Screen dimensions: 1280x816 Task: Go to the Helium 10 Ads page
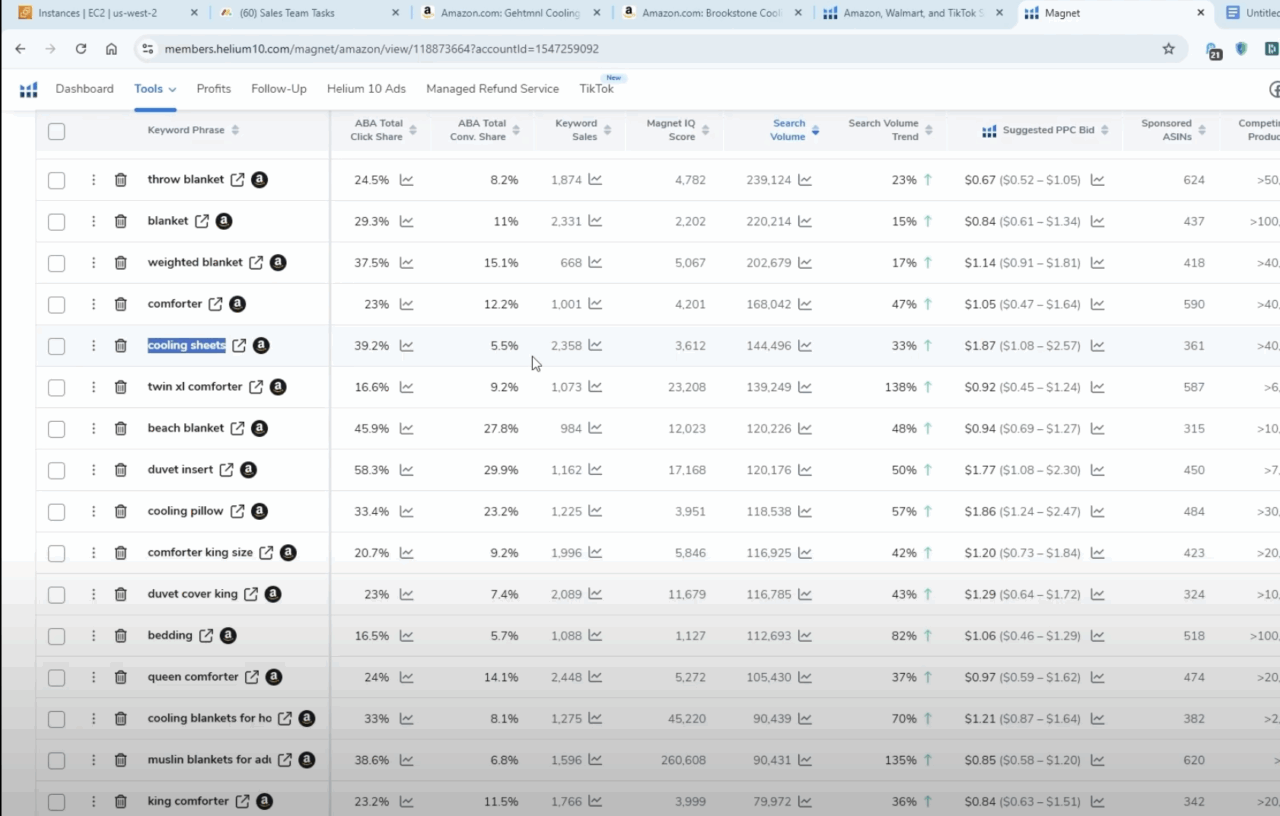pyautogui.click(x=366, y=88)
